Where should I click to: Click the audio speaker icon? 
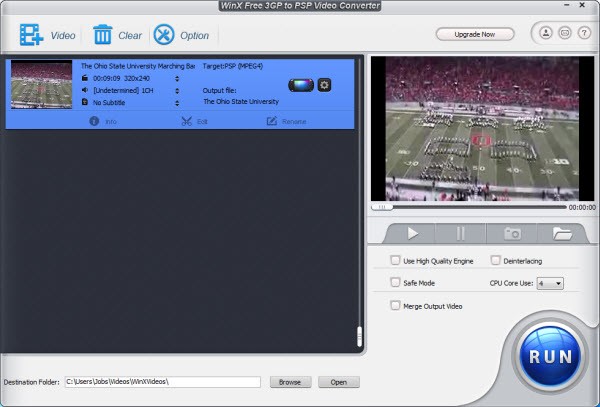[x=85, y=90]
